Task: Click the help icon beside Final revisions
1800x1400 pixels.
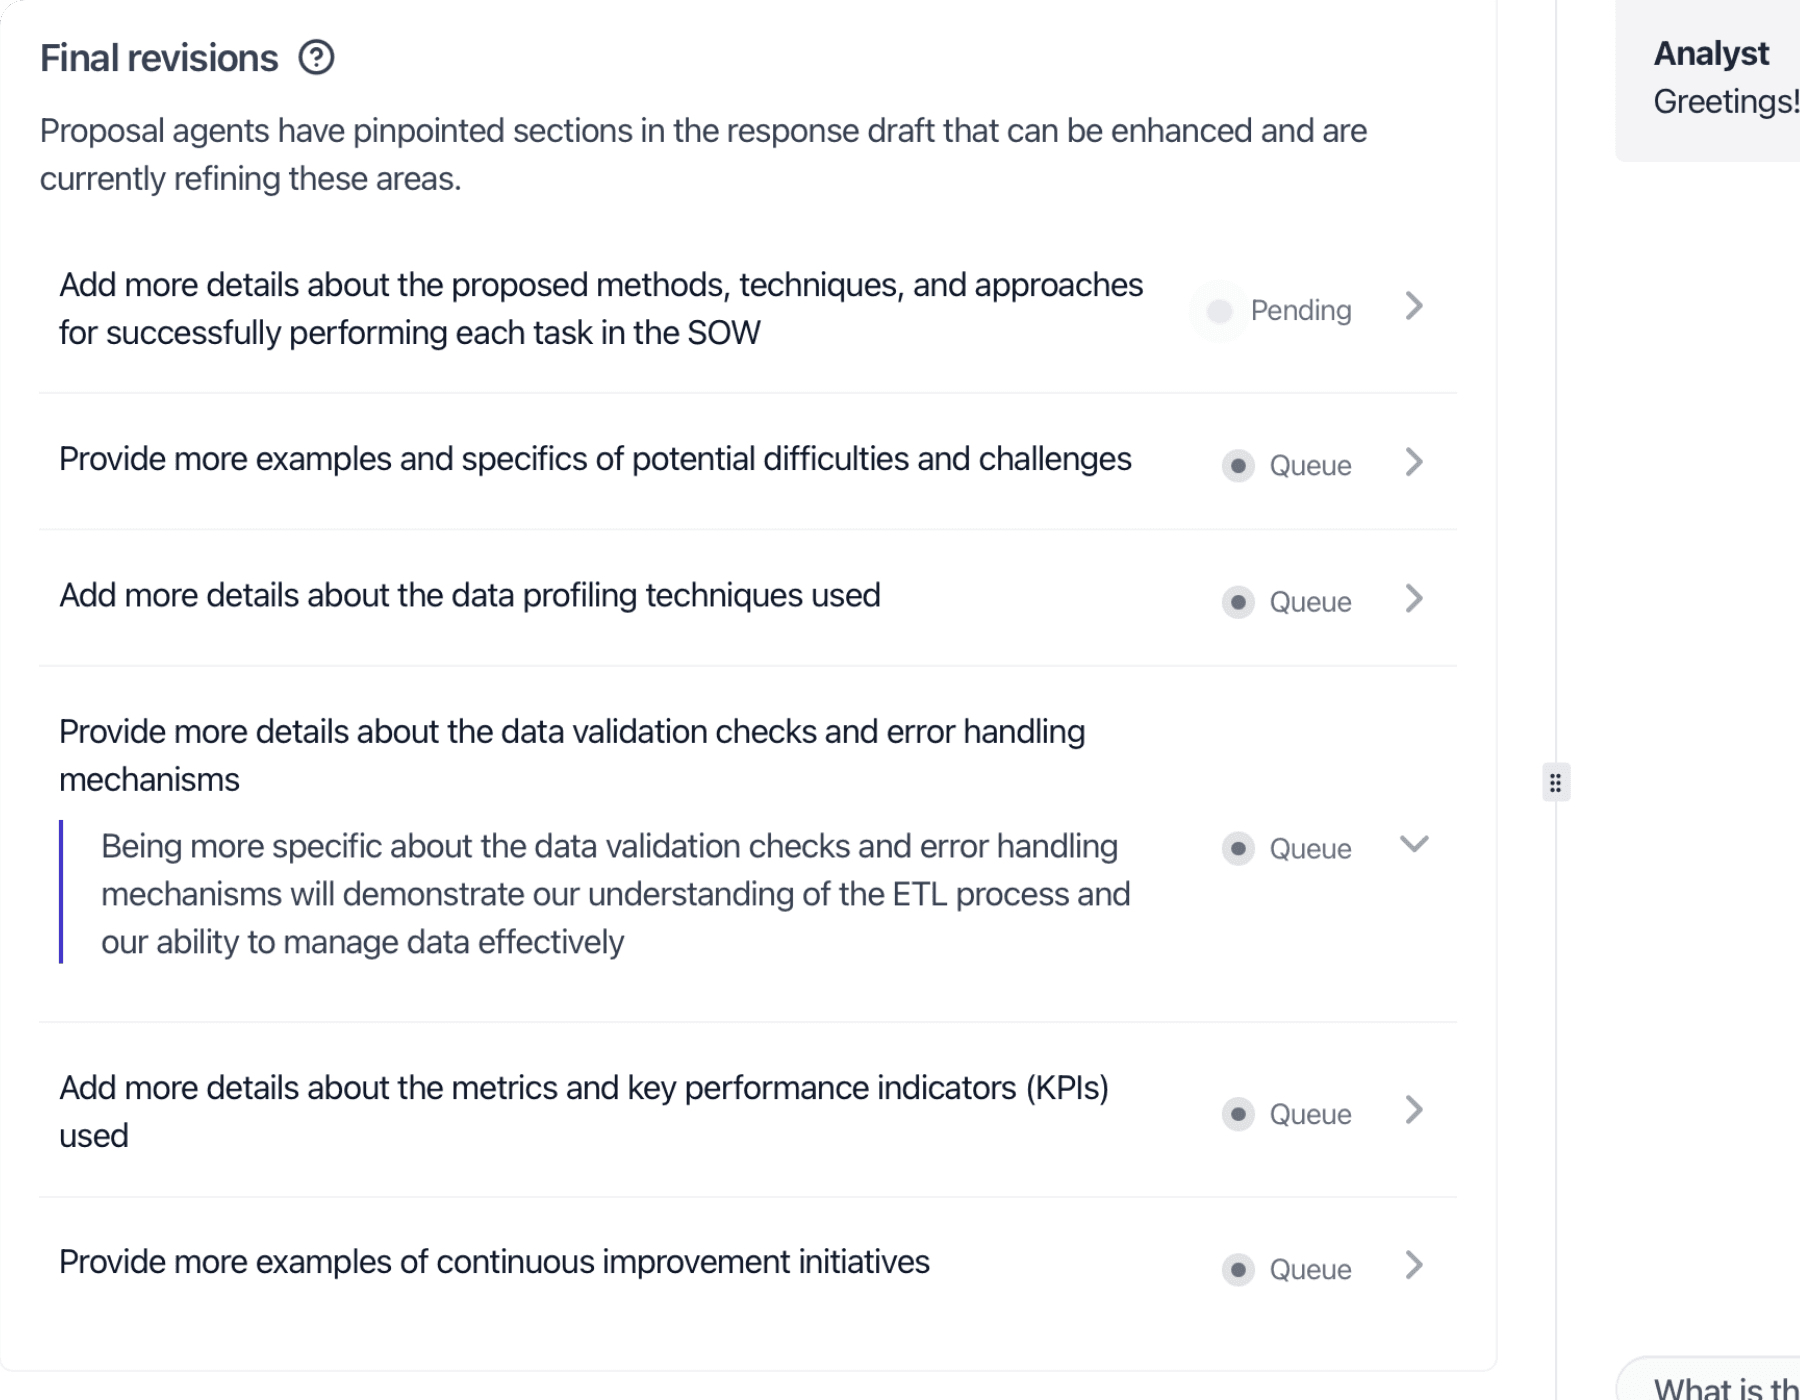Action: (x=316, y=58)
